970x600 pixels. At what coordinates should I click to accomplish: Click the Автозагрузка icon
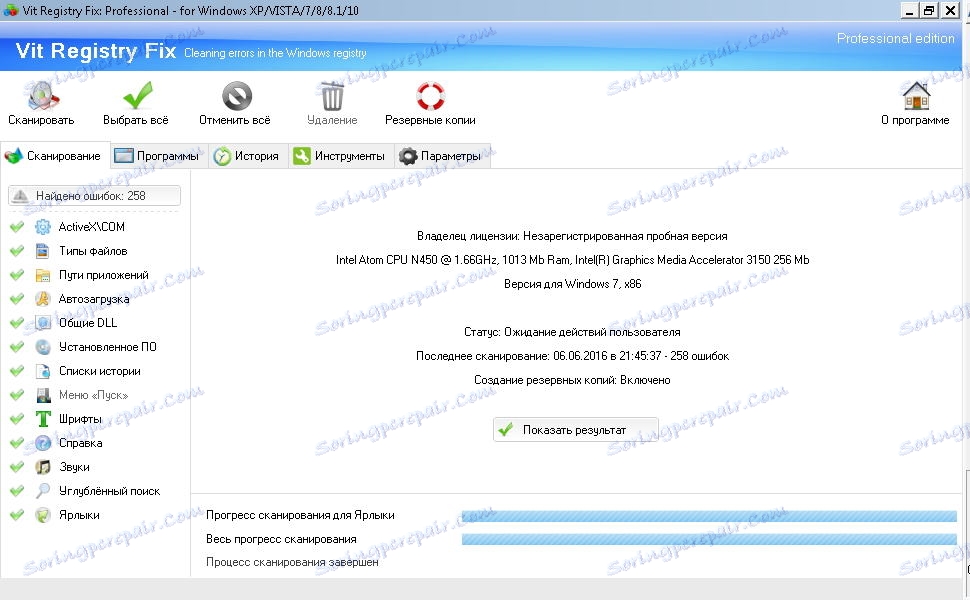click(x=43, y=299)
